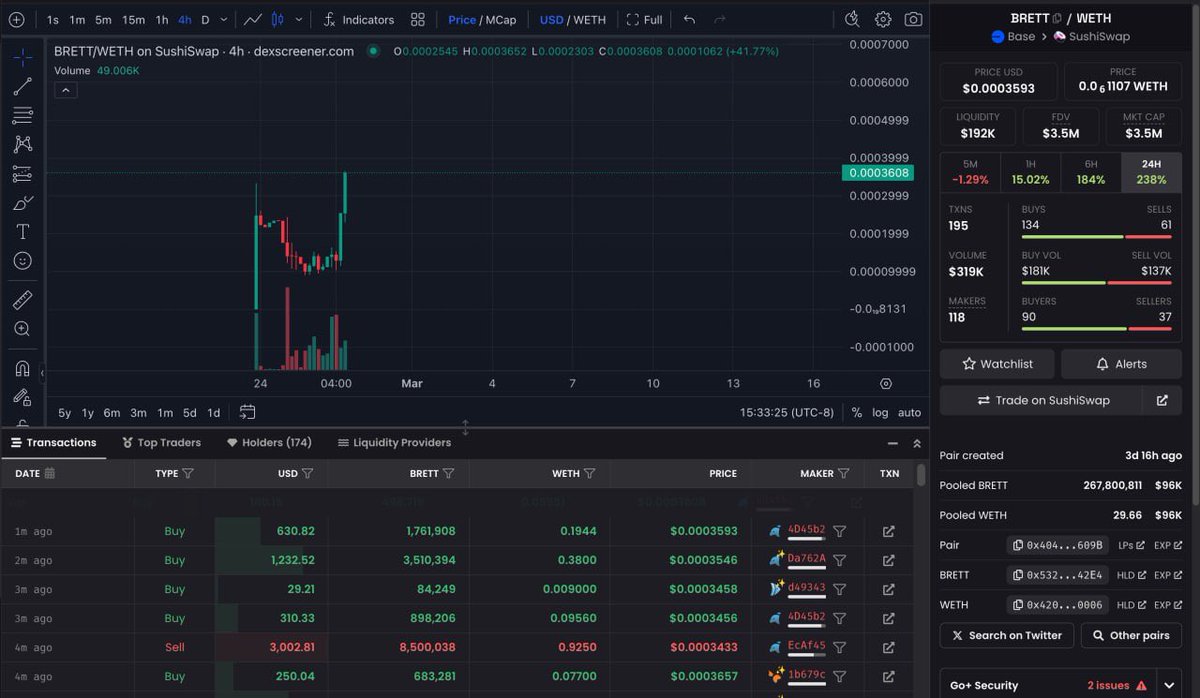1200x698 pixels.
Task: Switch chart interval to 1s
Action: pos(53,19)
